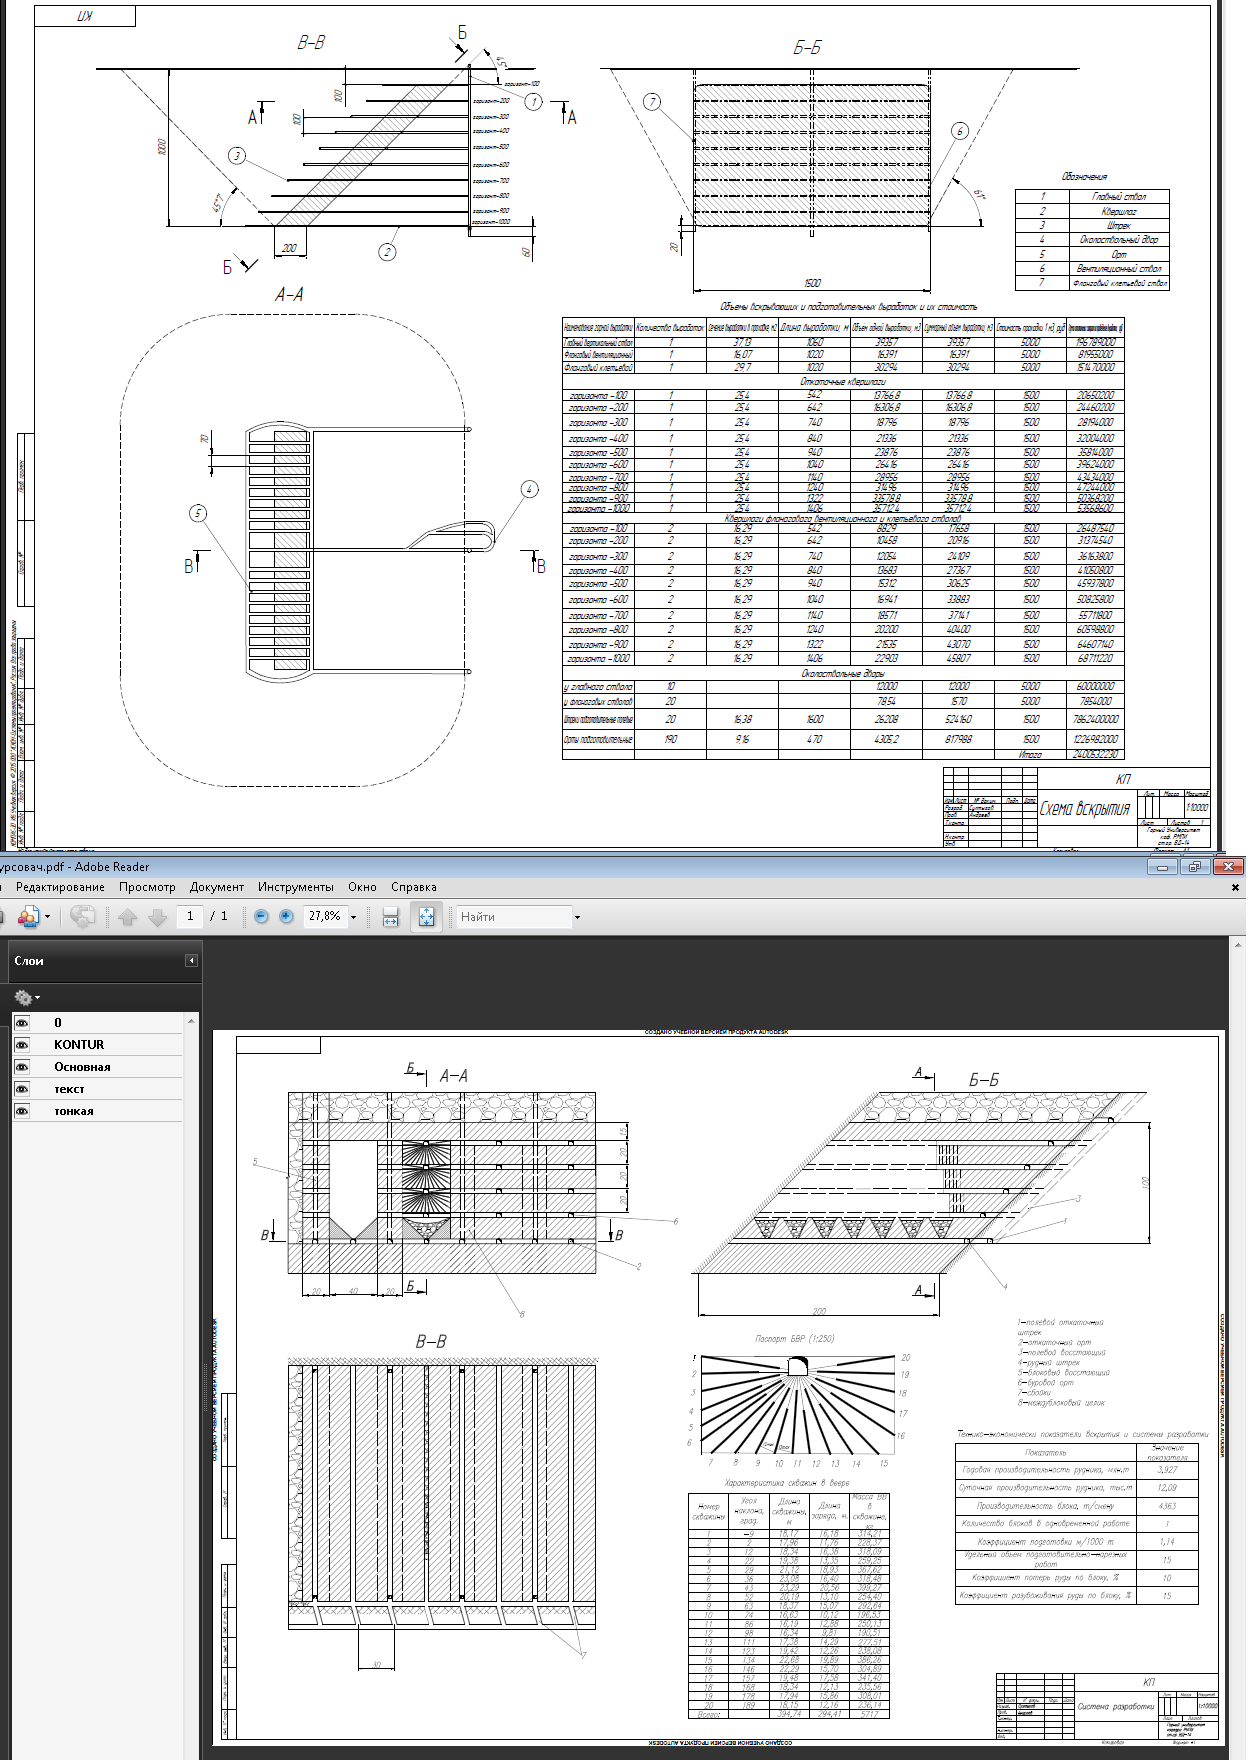Click the greyed-out comment icon in the toolbar
This screenshot has width=1248, height=1760.
click(x=83, y=916)
